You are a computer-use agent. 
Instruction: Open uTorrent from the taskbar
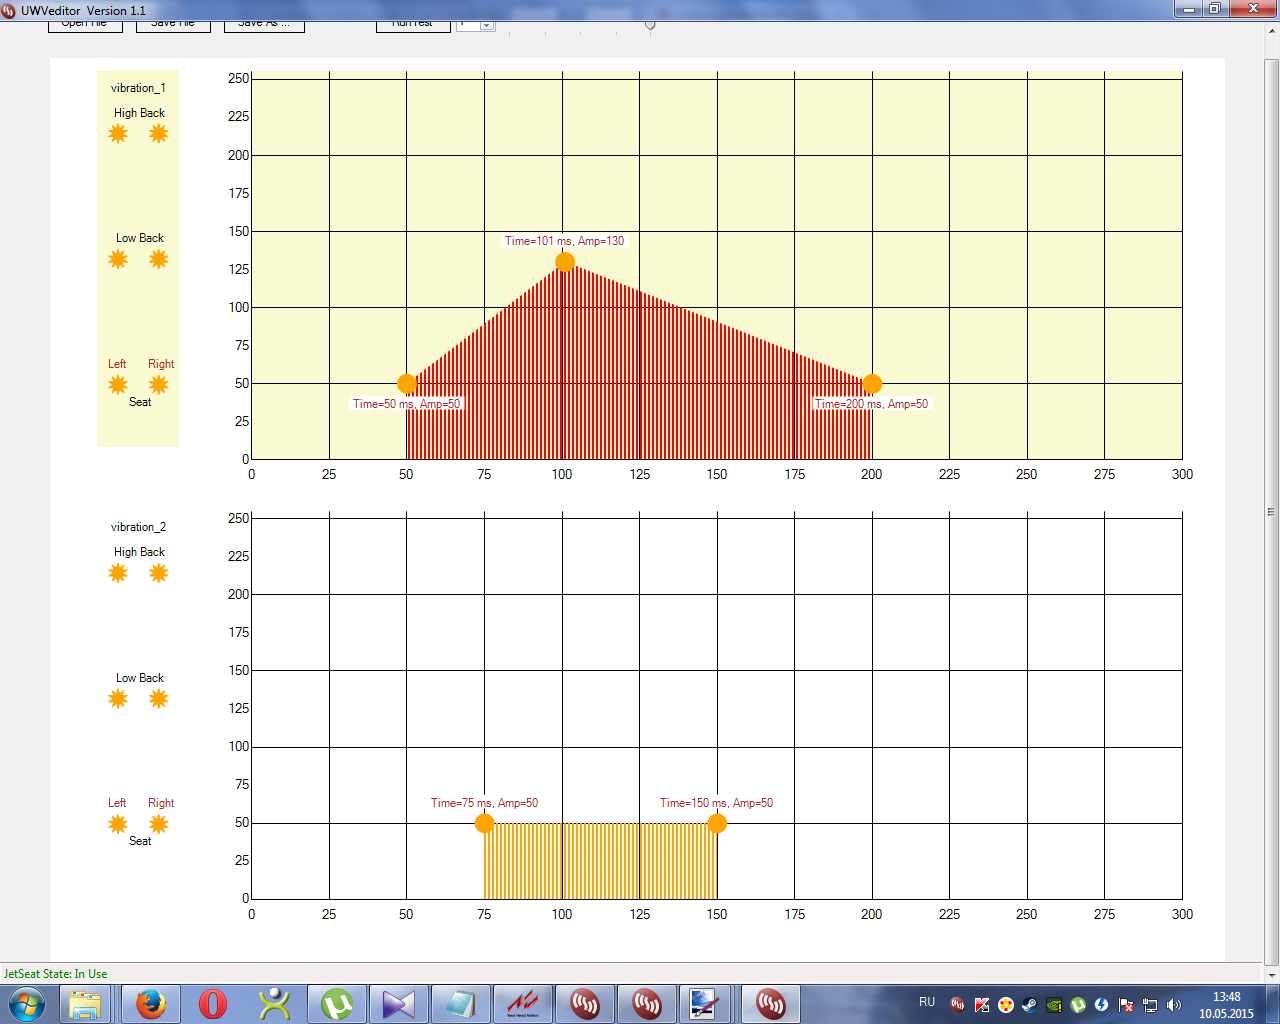337,1003
